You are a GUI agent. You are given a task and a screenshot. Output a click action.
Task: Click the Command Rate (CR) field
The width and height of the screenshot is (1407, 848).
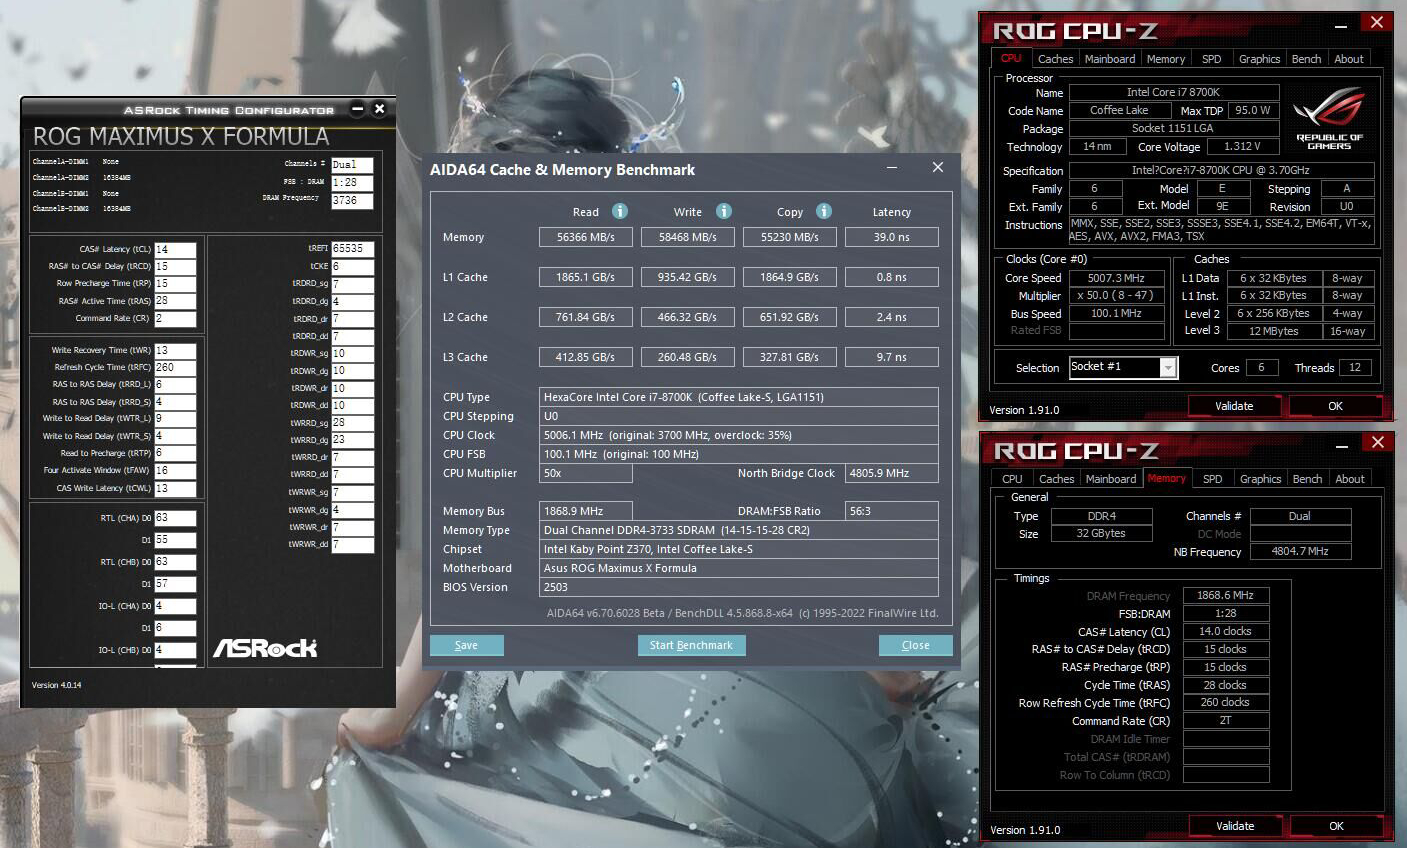[175, 319]
